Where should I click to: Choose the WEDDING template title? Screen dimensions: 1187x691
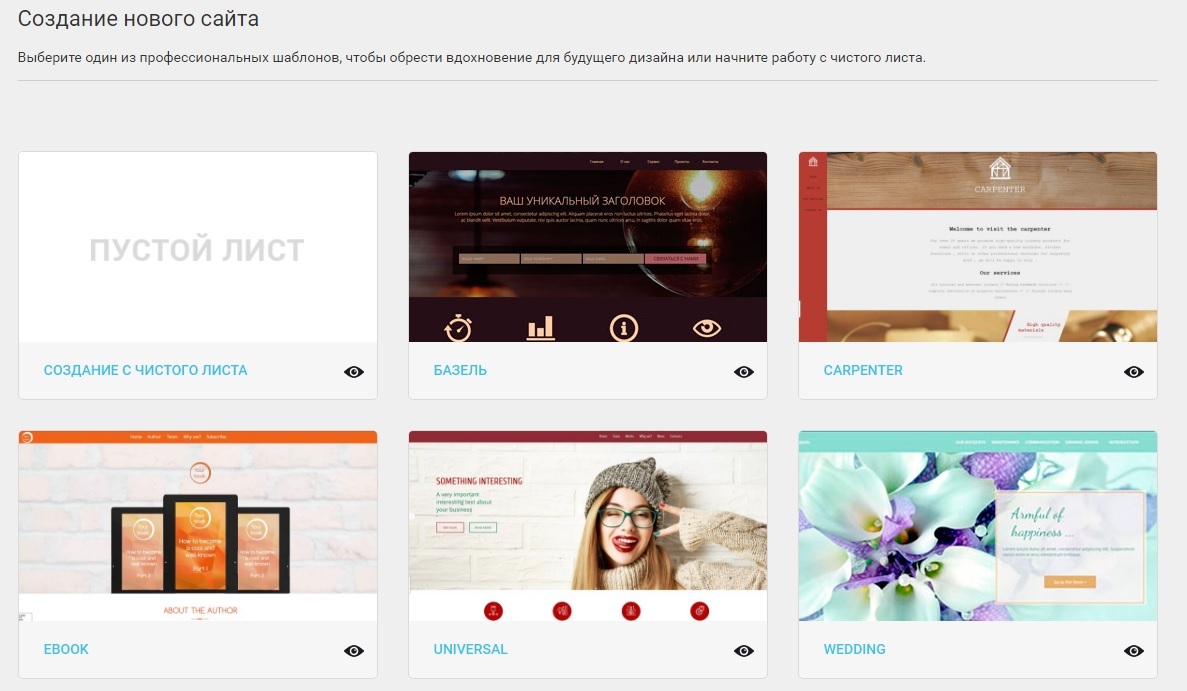[x=854, y=649]
